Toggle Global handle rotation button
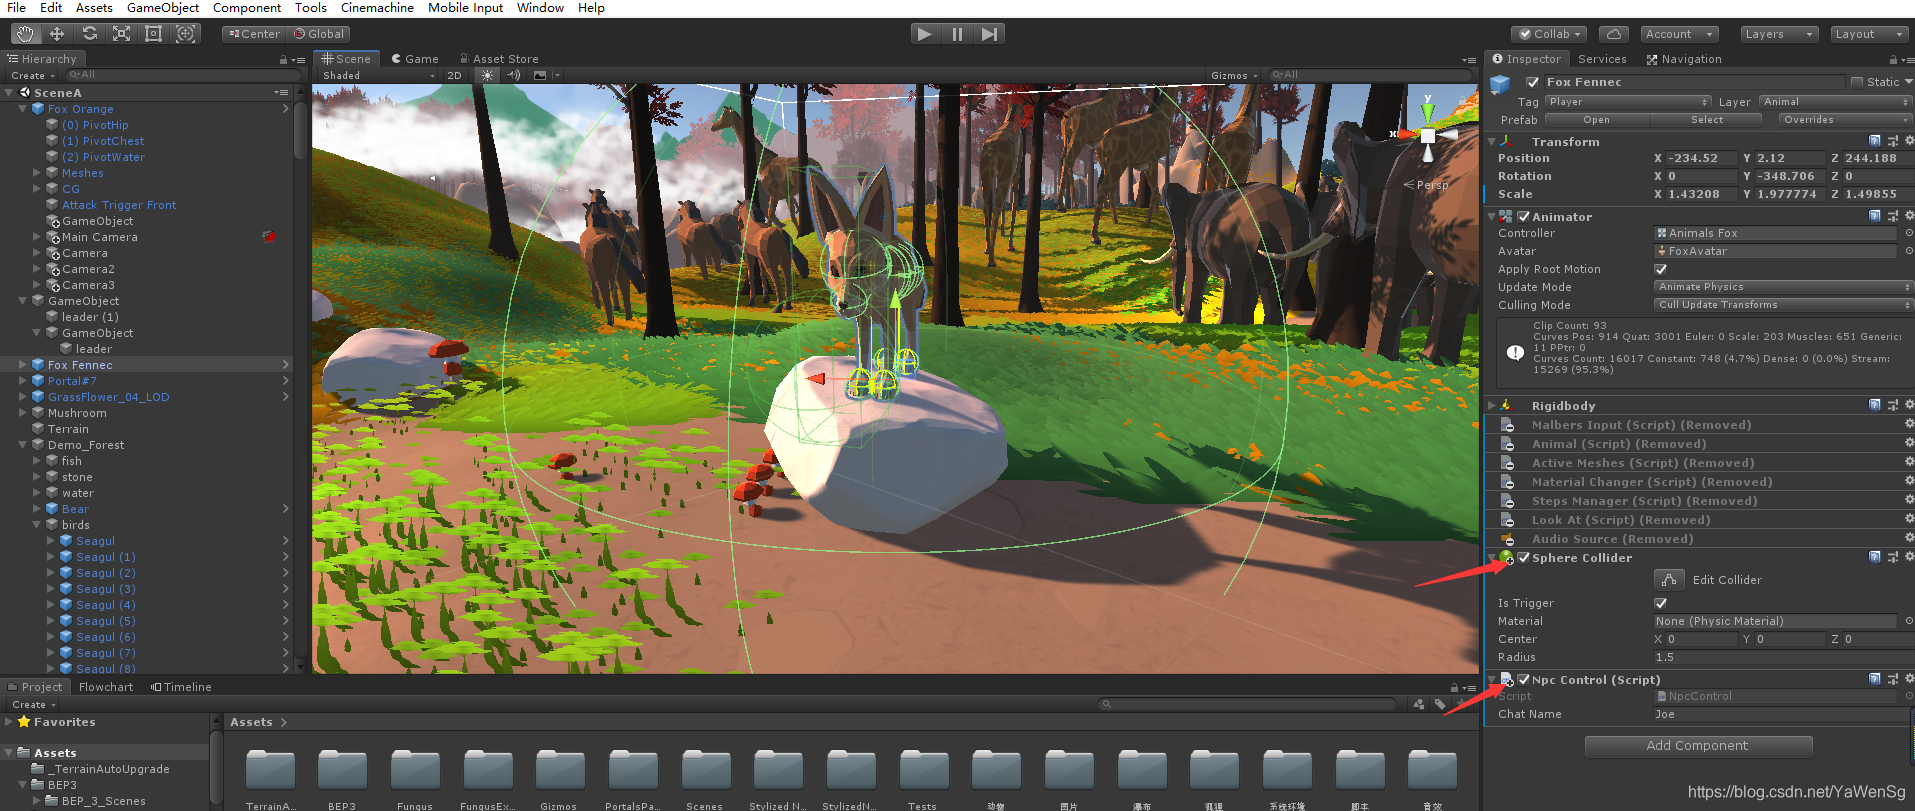 [x=319, y=34]
